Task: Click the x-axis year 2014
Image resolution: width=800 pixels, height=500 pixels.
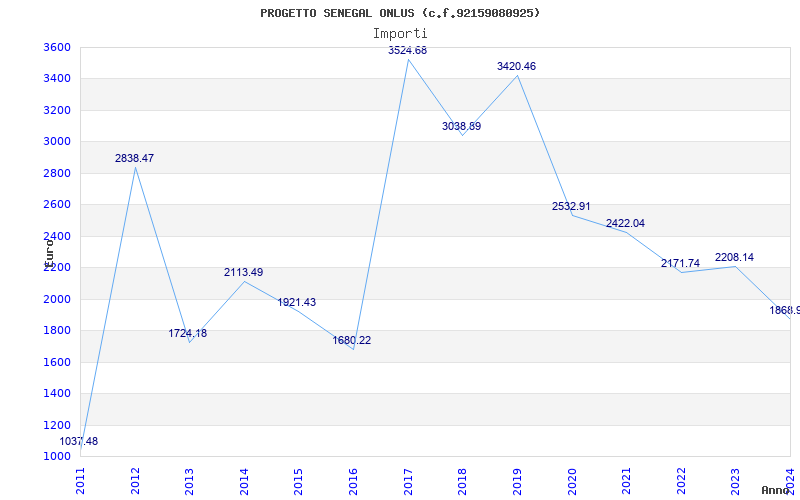Action: point(244,481)
